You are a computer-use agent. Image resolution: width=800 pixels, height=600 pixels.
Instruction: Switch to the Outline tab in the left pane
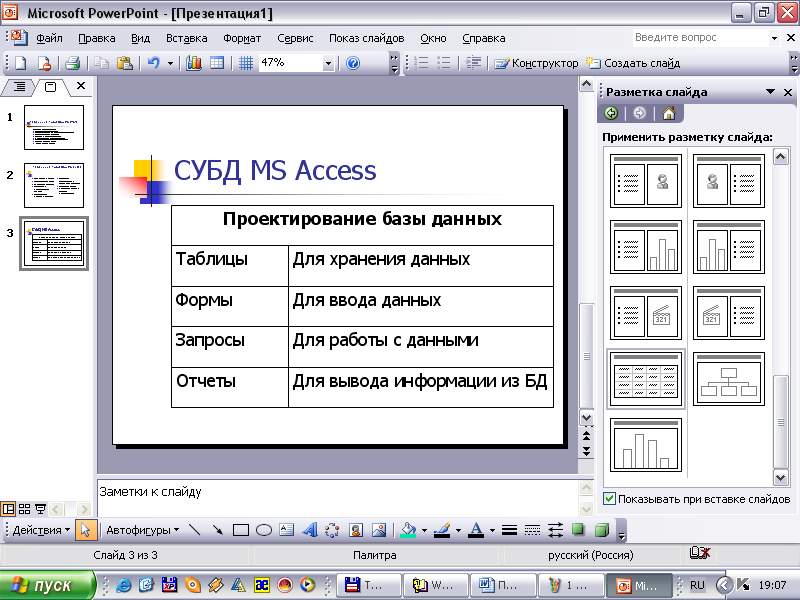(19, 87)
